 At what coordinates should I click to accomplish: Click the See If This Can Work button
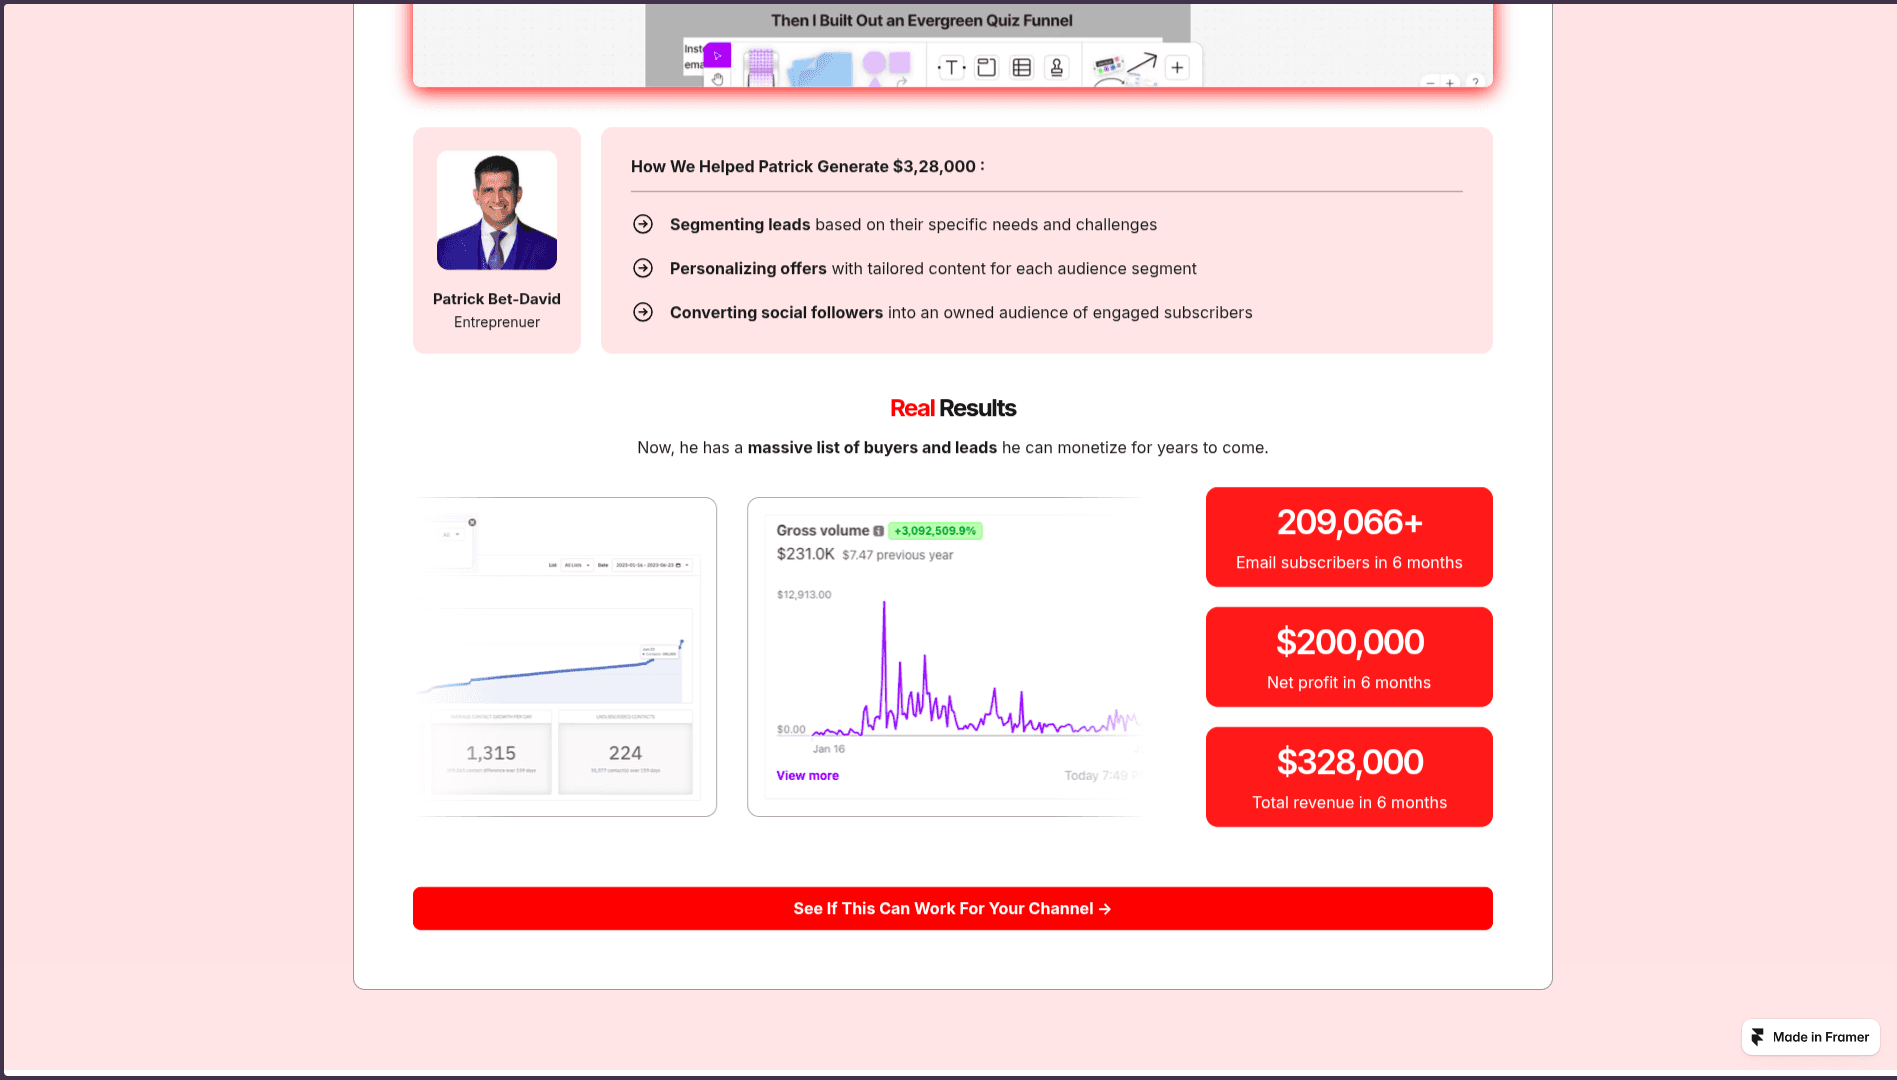(952, 908)
